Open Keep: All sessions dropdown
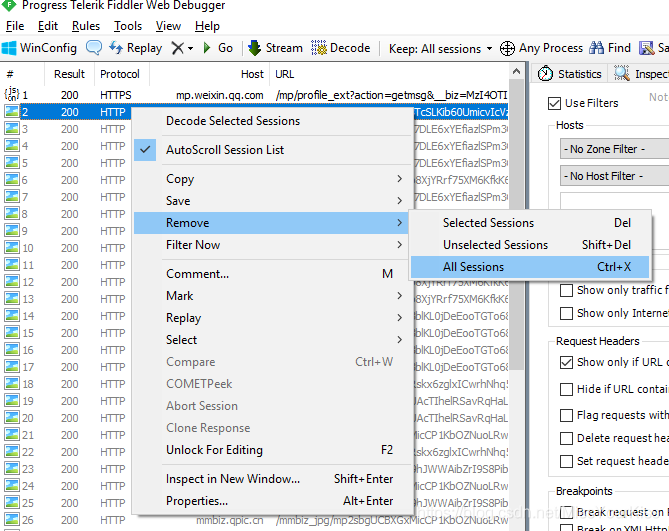The width and height of the screenshot is (669, 531). click(x=441, y=49)
